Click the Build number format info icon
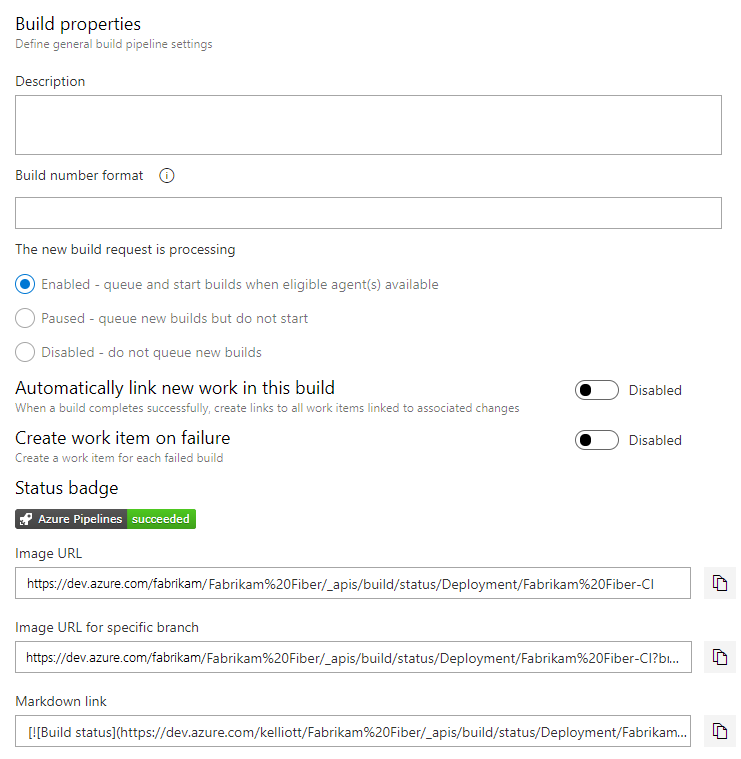 pos(167,176)
